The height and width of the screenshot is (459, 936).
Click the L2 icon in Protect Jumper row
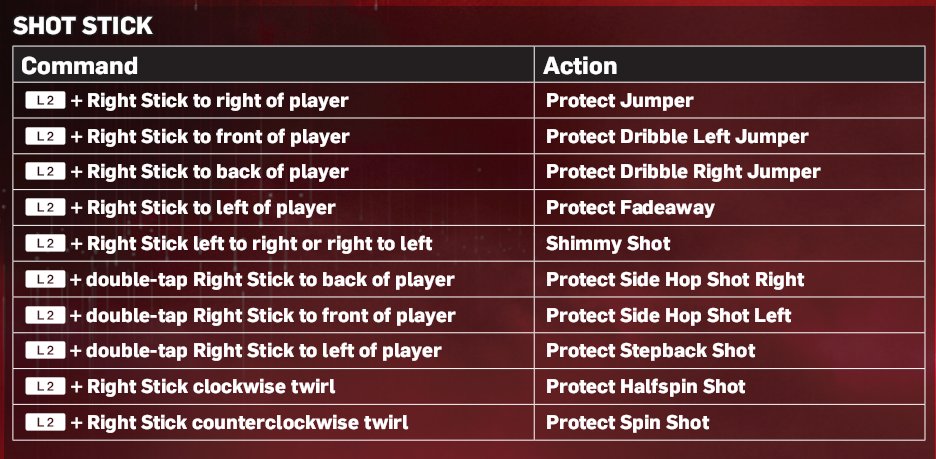click(x=45, y=100)
